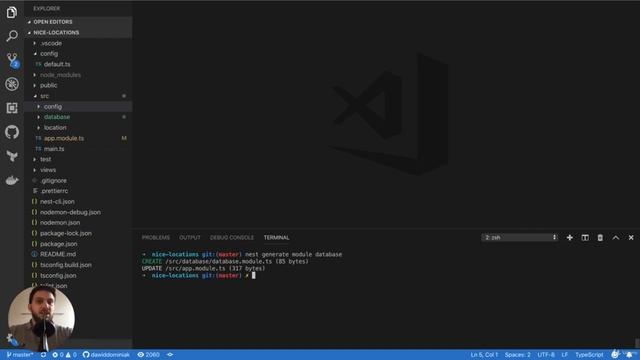Open the GitHub activity bar icon
Image resolution: width=640 pixels, height=360 pixels.
click(12, 132)
